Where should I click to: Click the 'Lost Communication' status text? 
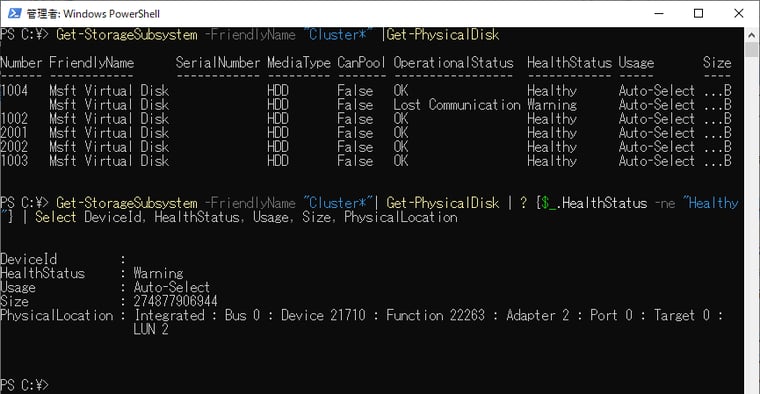457,105
